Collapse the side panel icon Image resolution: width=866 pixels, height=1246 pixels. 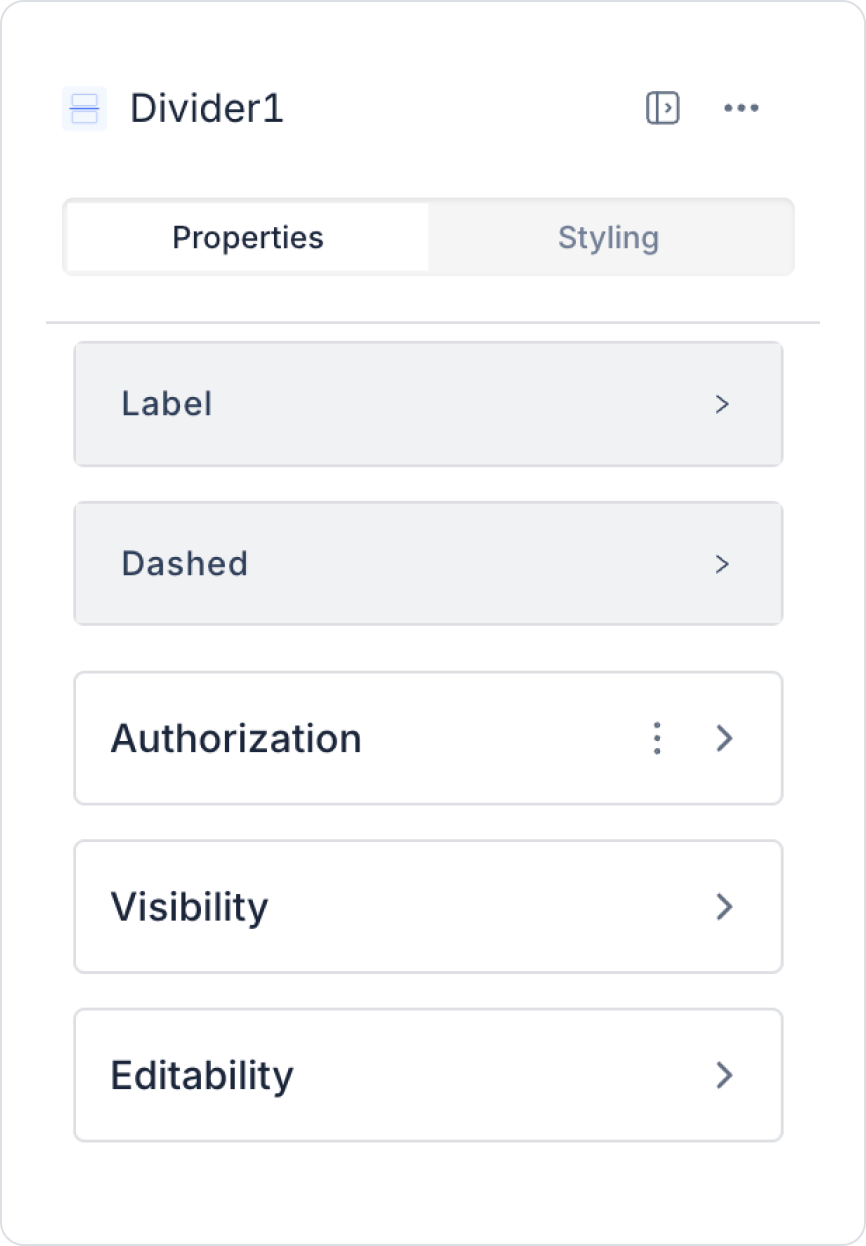tap(662, 108)
